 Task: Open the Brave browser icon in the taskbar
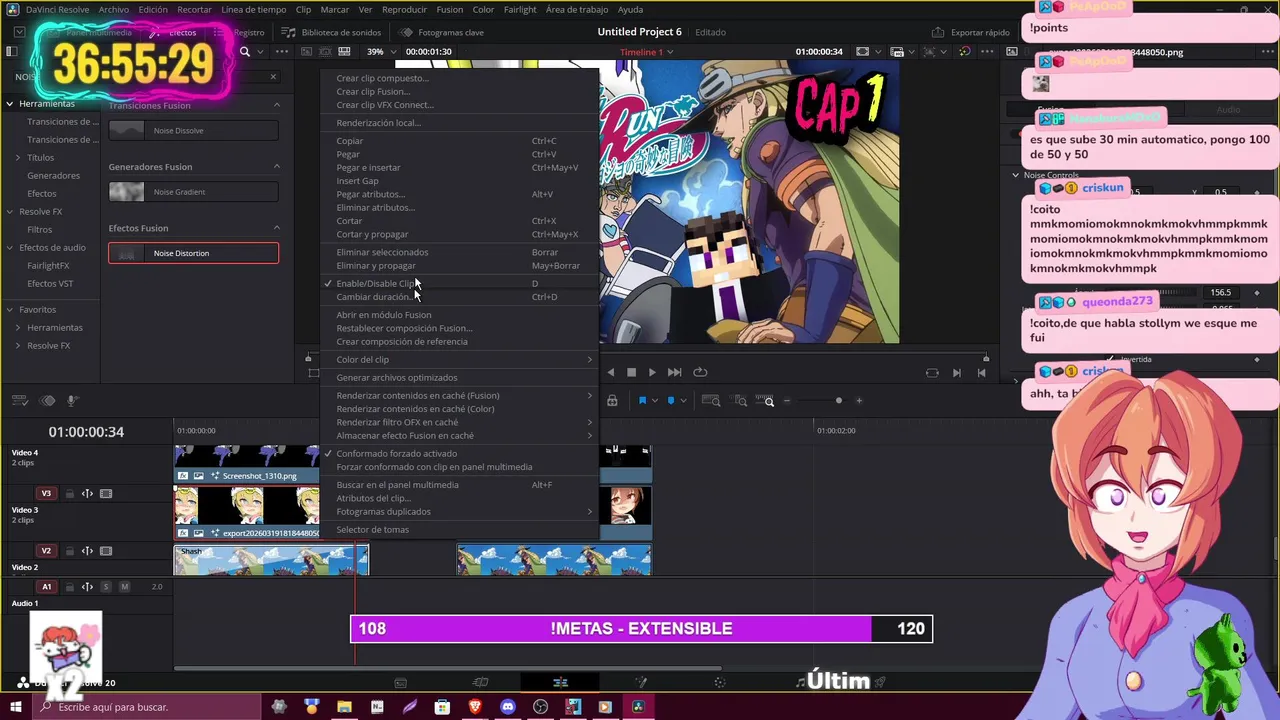point(475,707)
